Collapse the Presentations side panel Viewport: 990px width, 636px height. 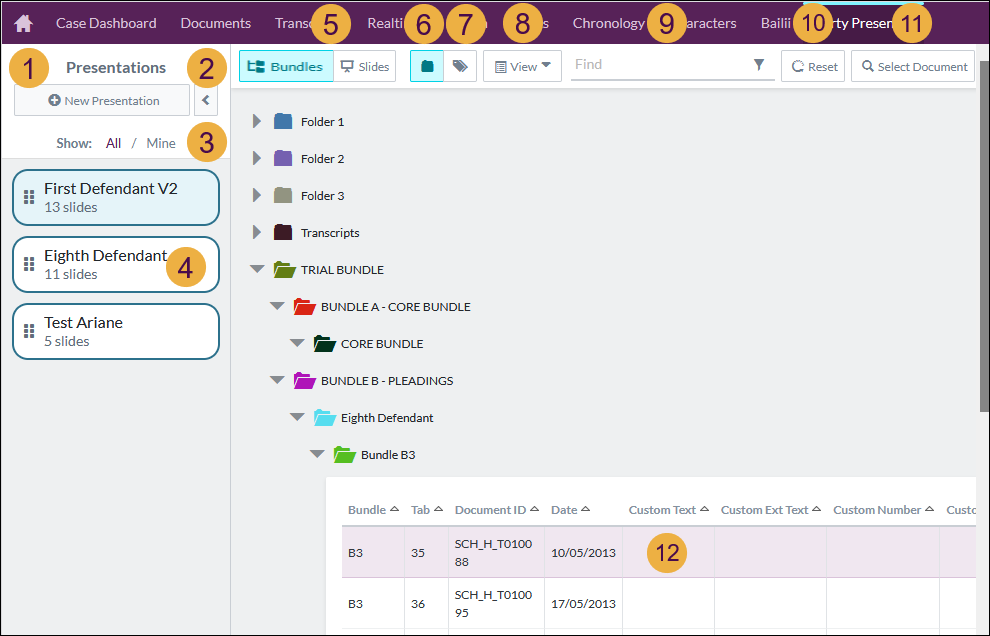pyautogui.click(x=206, y=100)
